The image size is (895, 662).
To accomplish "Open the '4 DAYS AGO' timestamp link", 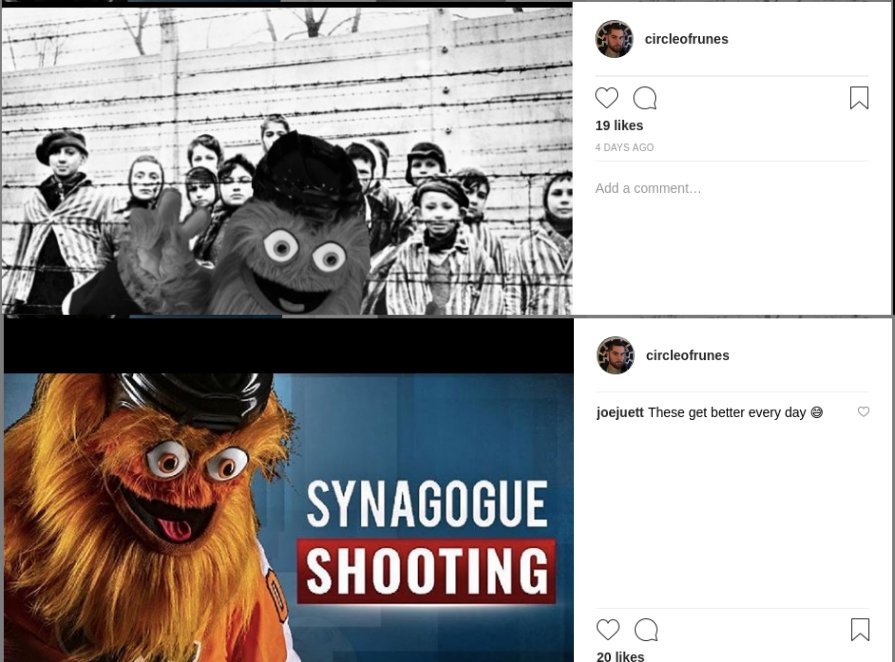I will click(624, 147).
